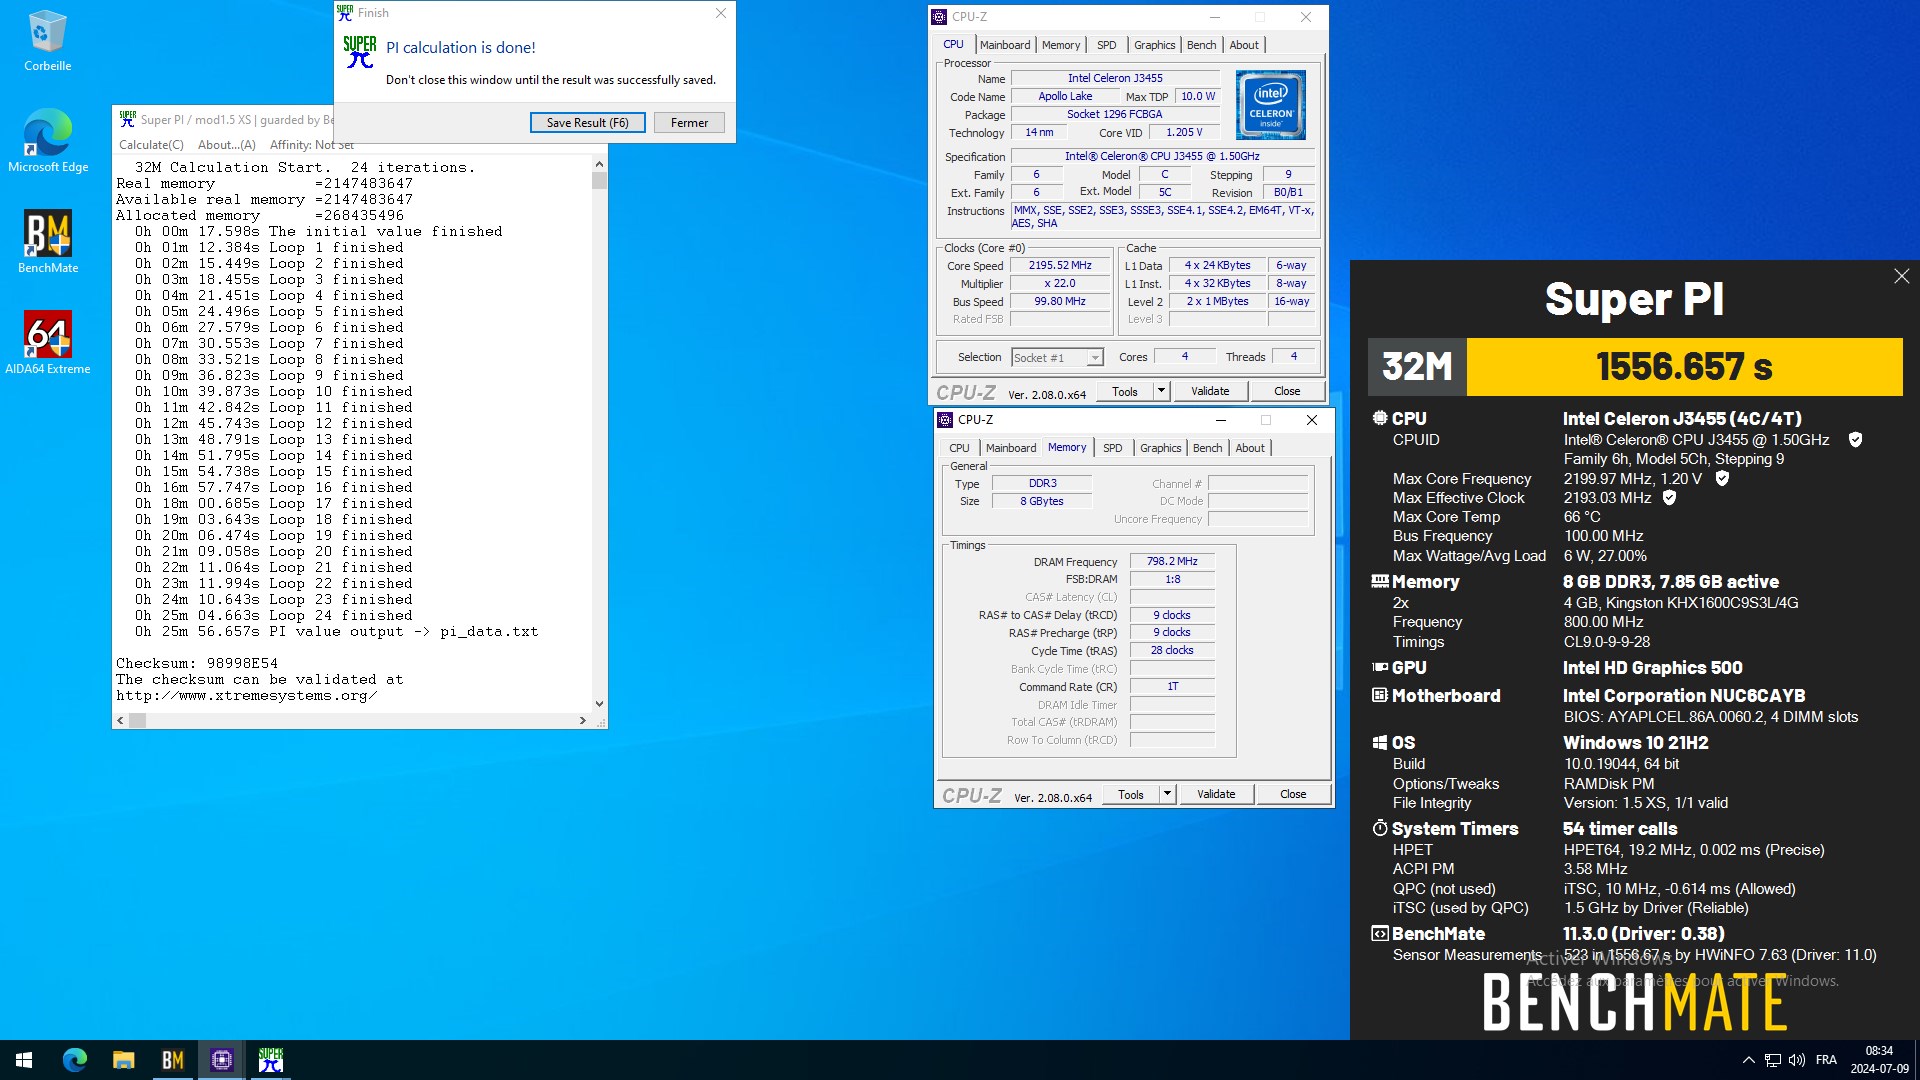
Task: Select About tab in bottom CPU-Z
Action: 1250,448
